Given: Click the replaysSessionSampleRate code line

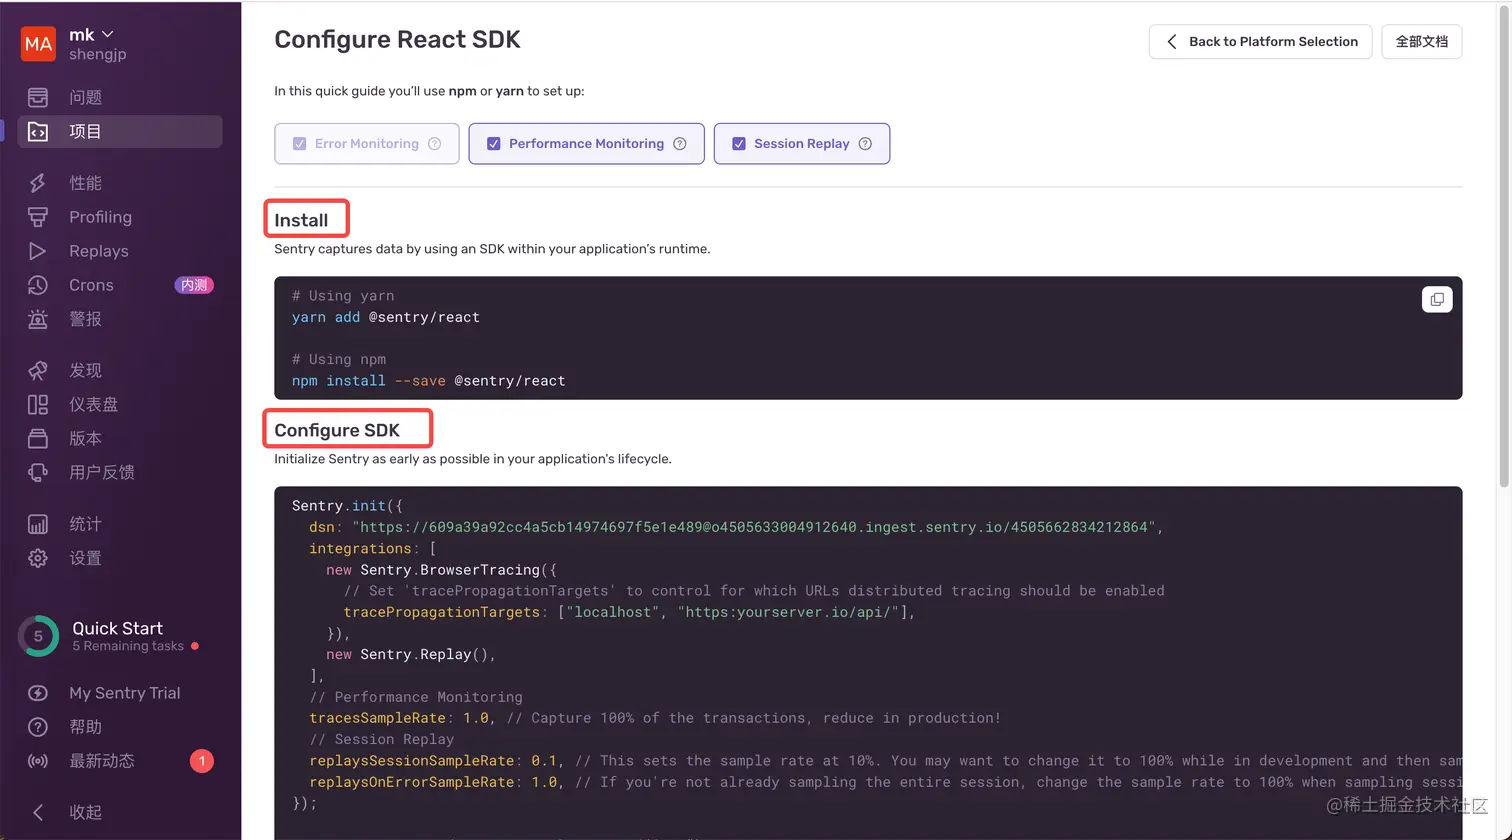Looking at the screenshot, I should click(x=885, y=760).
